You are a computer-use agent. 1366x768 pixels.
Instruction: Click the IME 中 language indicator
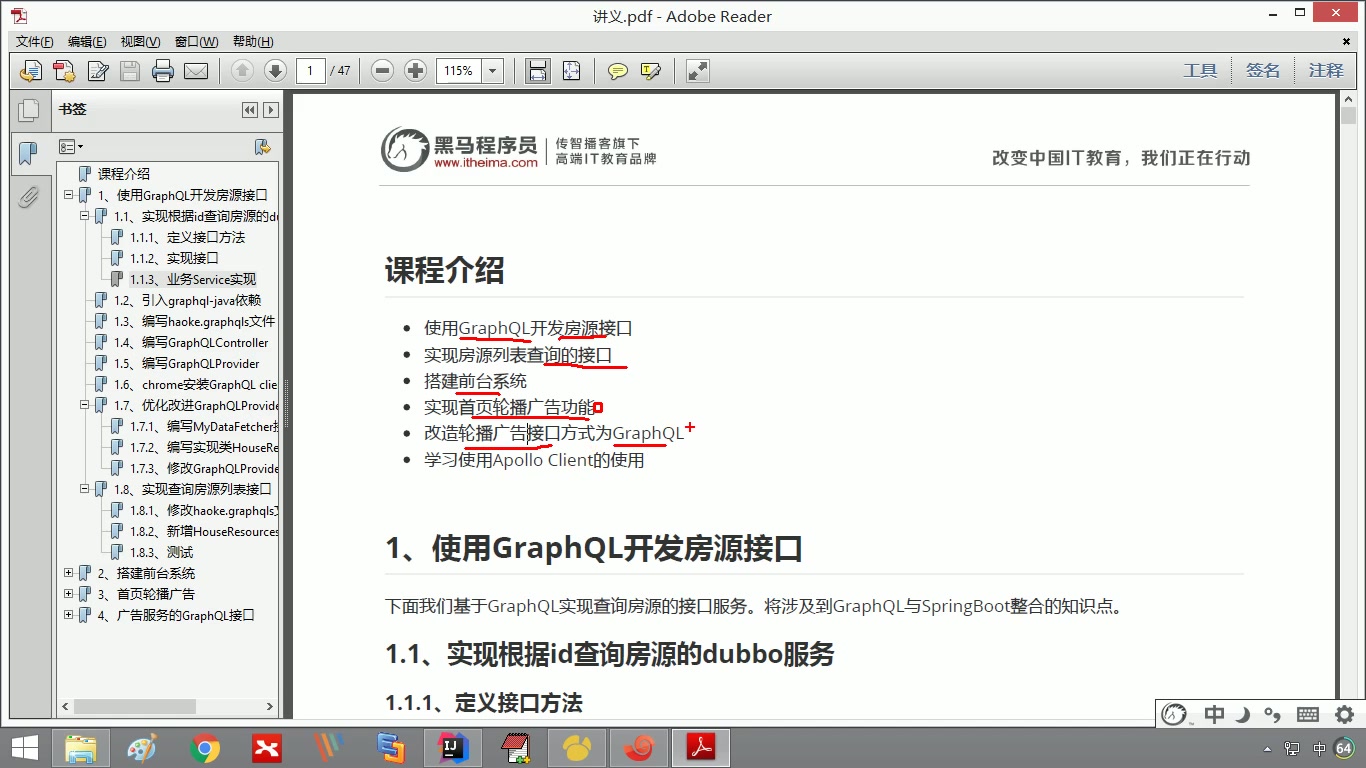pyautogui.click(x=1214, y=714)
